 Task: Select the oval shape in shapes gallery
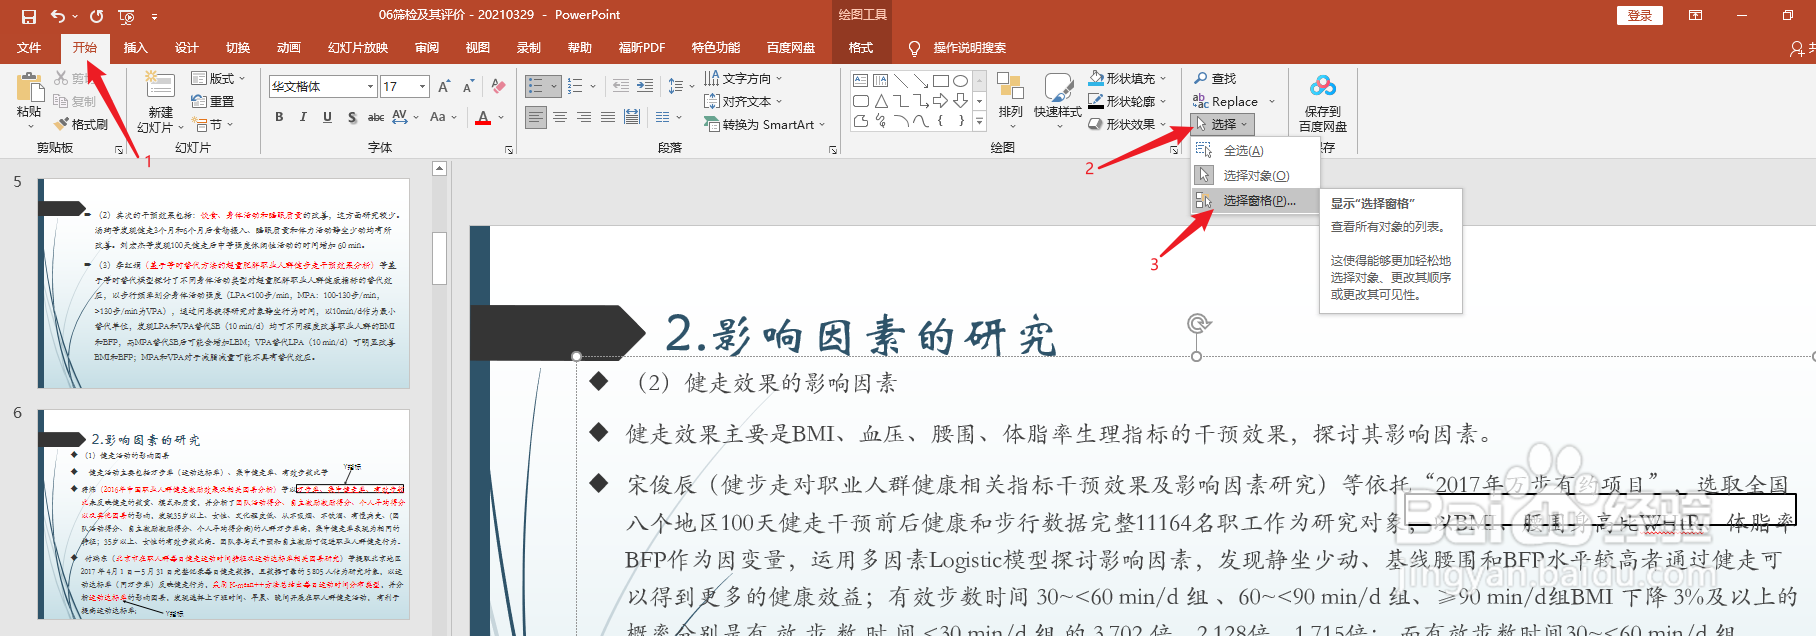960,81
